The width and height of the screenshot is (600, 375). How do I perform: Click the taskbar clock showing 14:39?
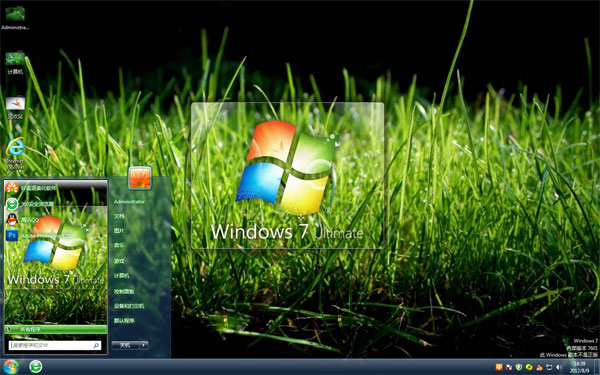click(580, 367)
